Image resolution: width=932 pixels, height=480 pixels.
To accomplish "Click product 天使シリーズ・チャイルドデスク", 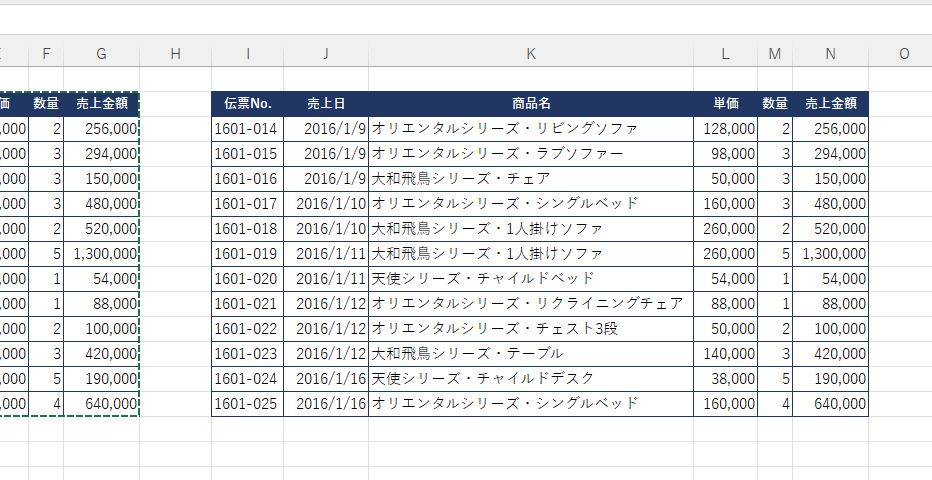I will pos(531,378).
